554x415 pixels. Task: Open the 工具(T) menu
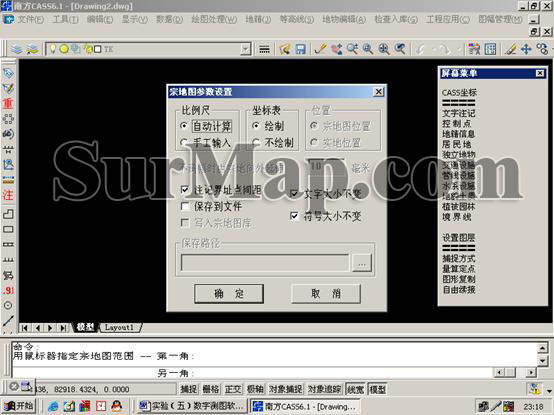pyautogui.click(x=65, y=19)
